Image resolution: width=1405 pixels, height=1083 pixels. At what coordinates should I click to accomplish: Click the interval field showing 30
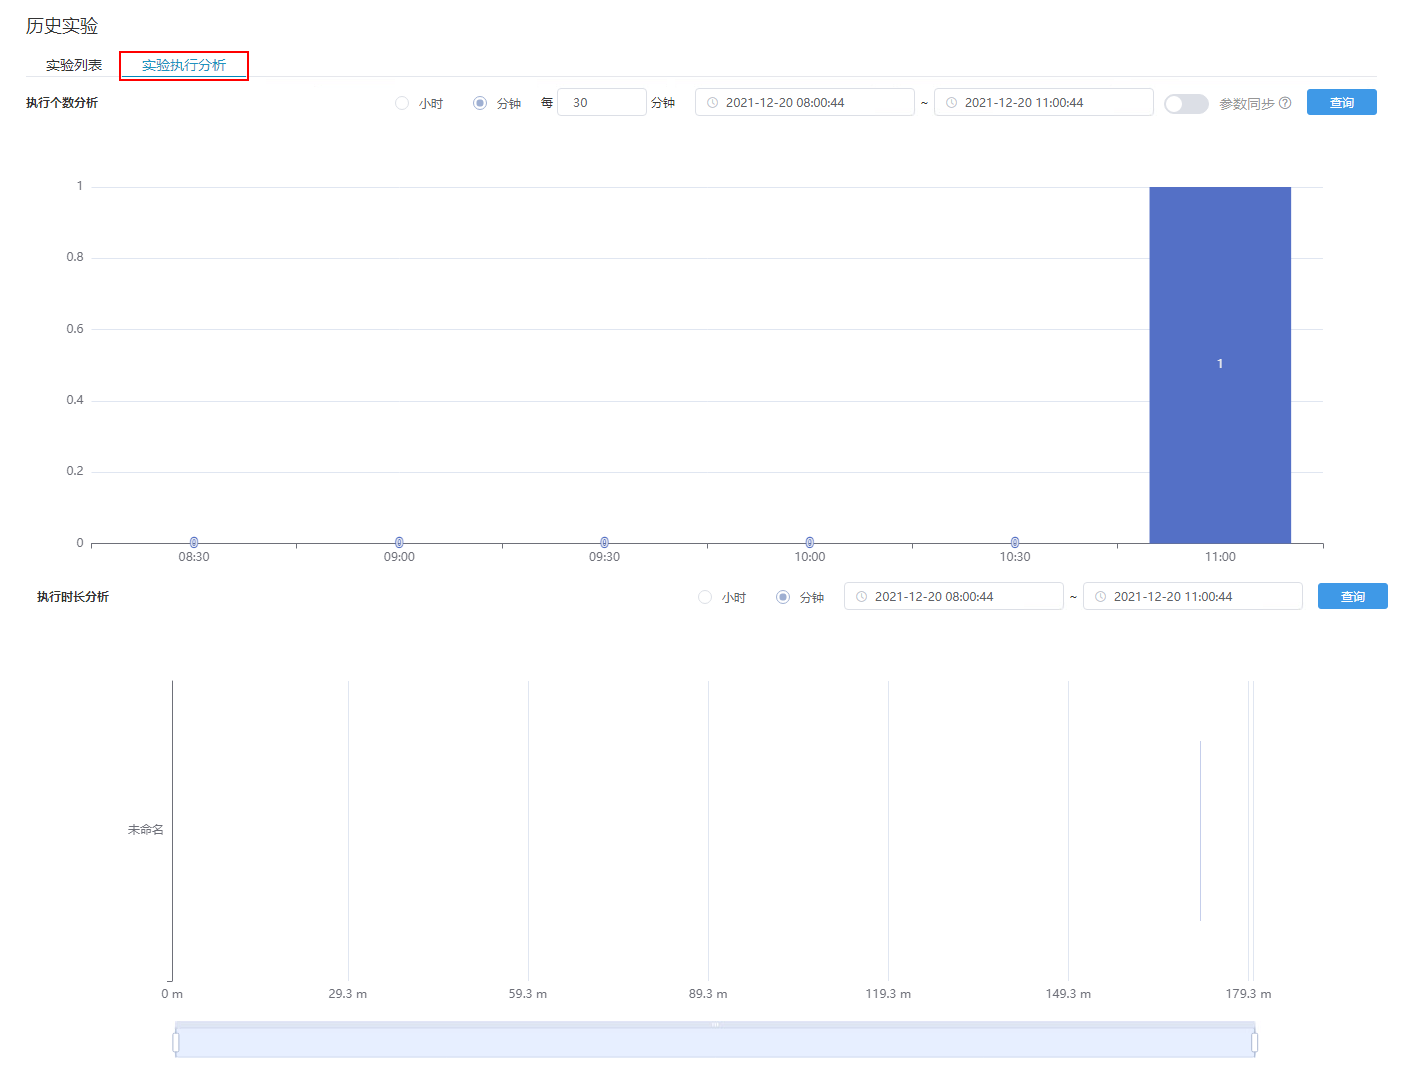point(601,102)
